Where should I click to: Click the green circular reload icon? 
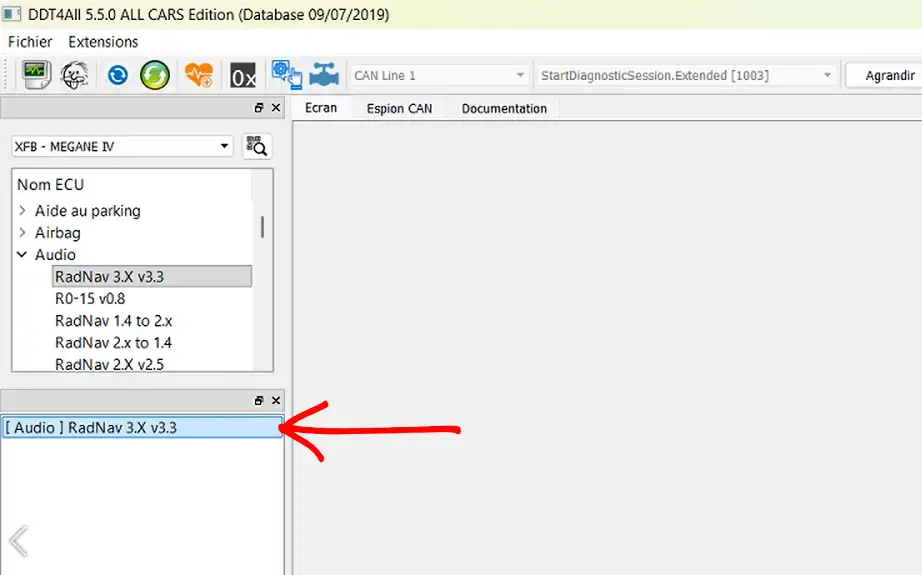pyautogui.click(x=155, y=75)
